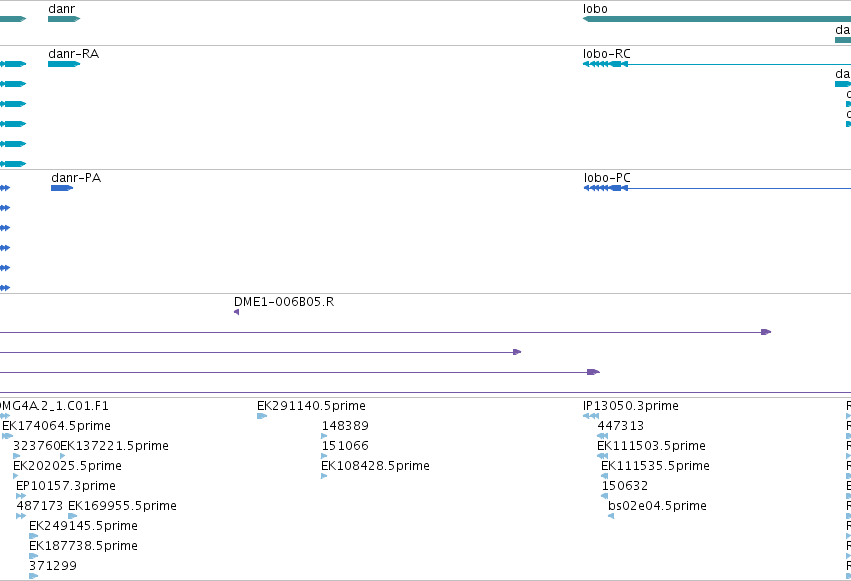Select the 323760 EST label
The image size is (851, 581).
click(x=36, y=446)
